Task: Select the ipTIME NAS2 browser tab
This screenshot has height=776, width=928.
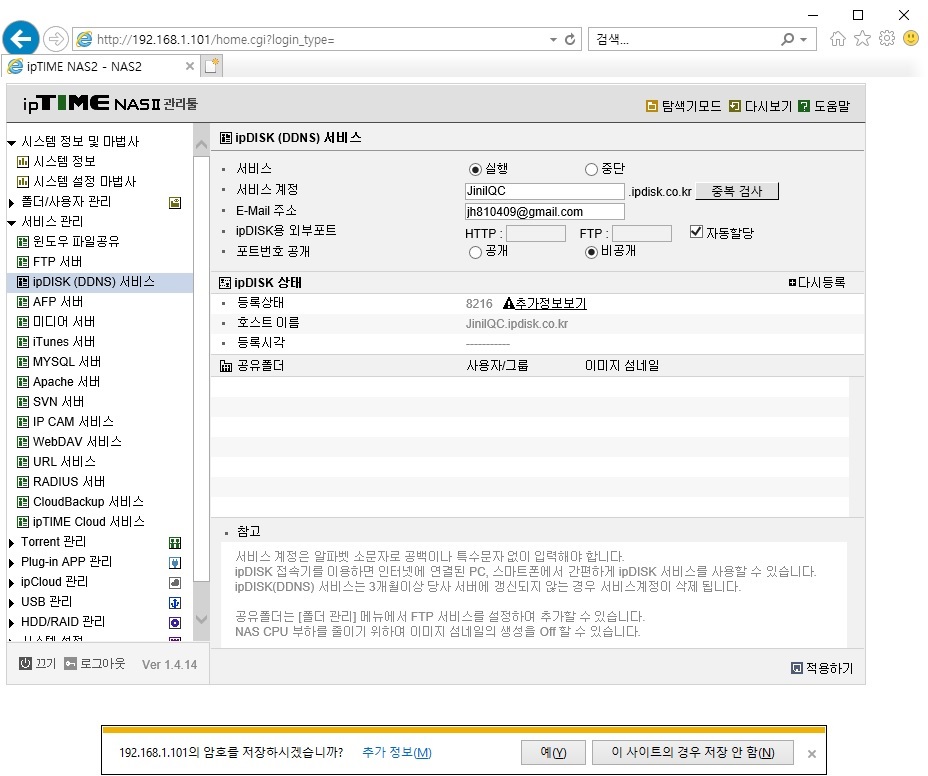Action: click(x=101, y=66)
